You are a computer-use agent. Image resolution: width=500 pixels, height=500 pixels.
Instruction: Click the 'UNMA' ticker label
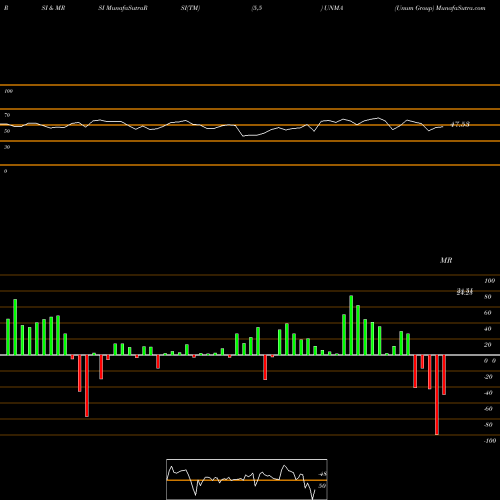coord(333,8)
